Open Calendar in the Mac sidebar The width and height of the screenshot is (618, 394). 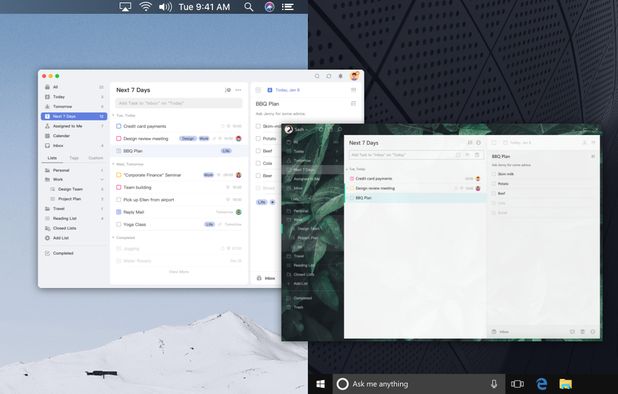(x=74, y=136)
